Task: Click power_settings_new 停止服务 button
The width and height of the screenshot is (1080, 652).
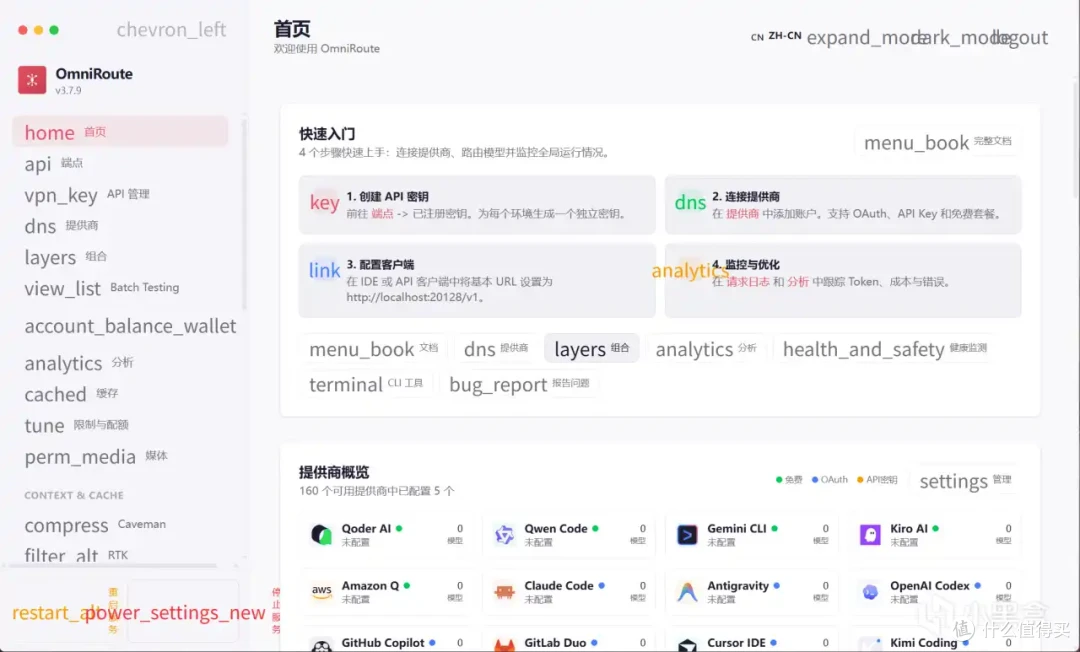Action: [183, 611]
